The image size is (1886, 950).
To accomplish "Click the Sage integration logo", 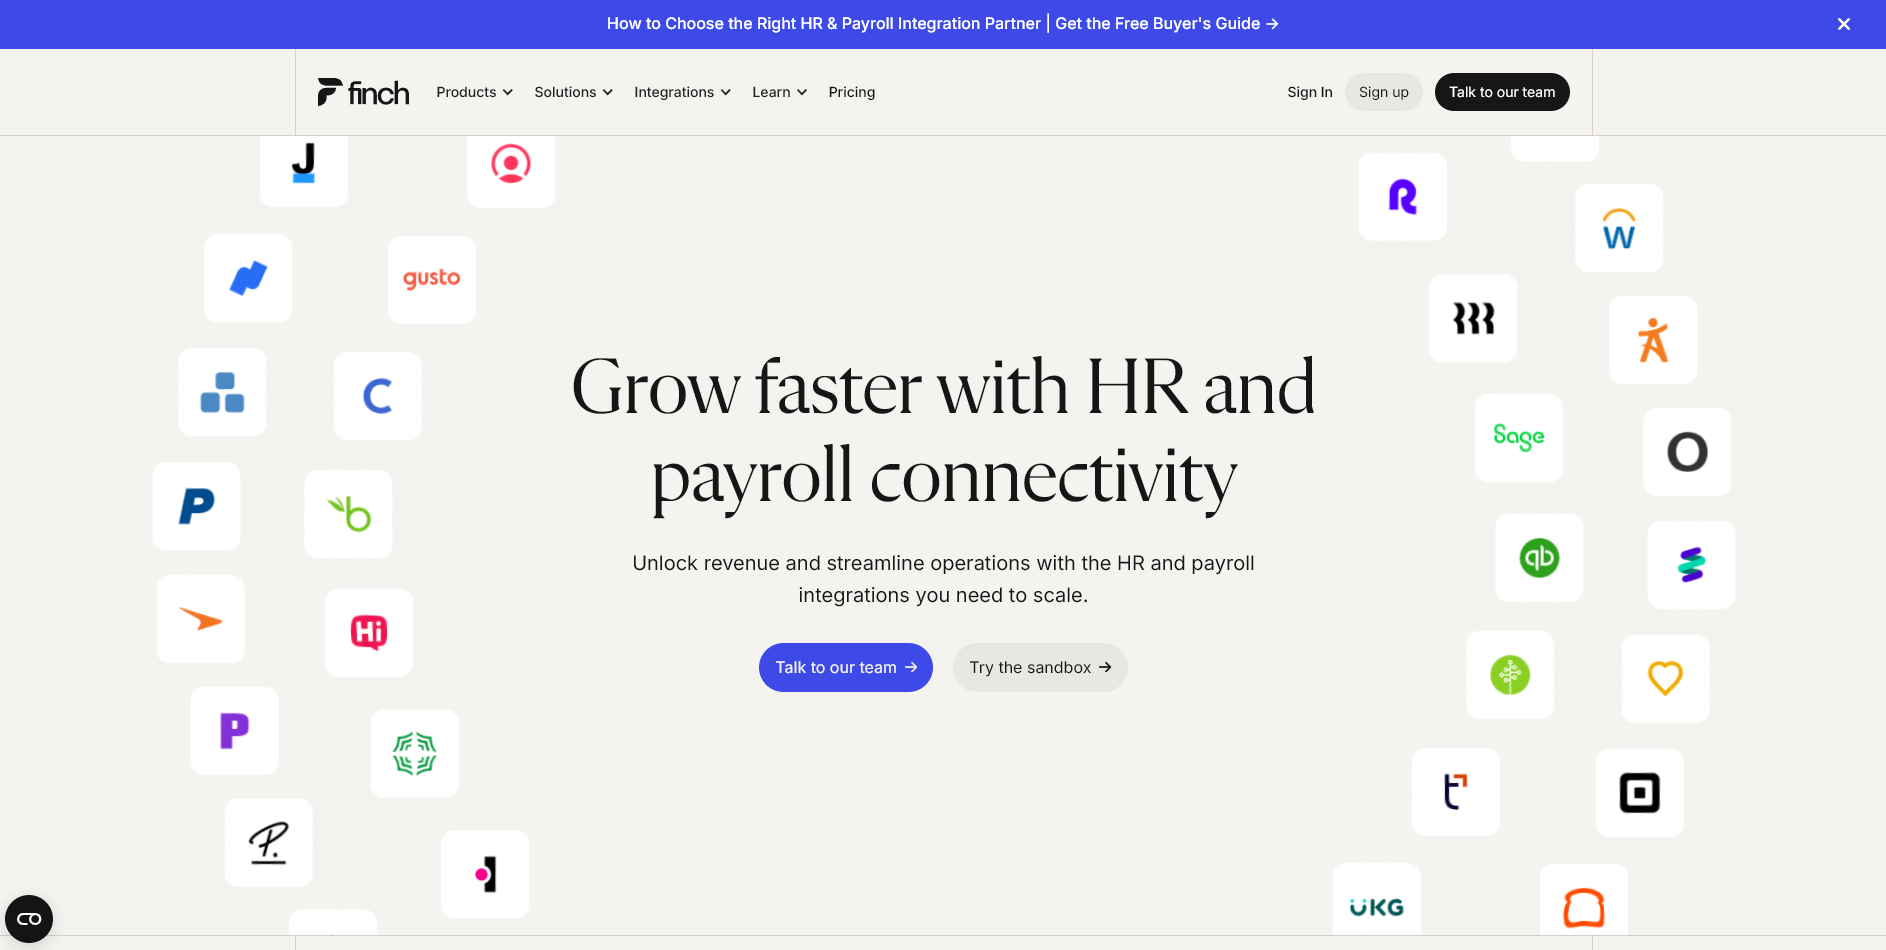I will point(1519,437).
